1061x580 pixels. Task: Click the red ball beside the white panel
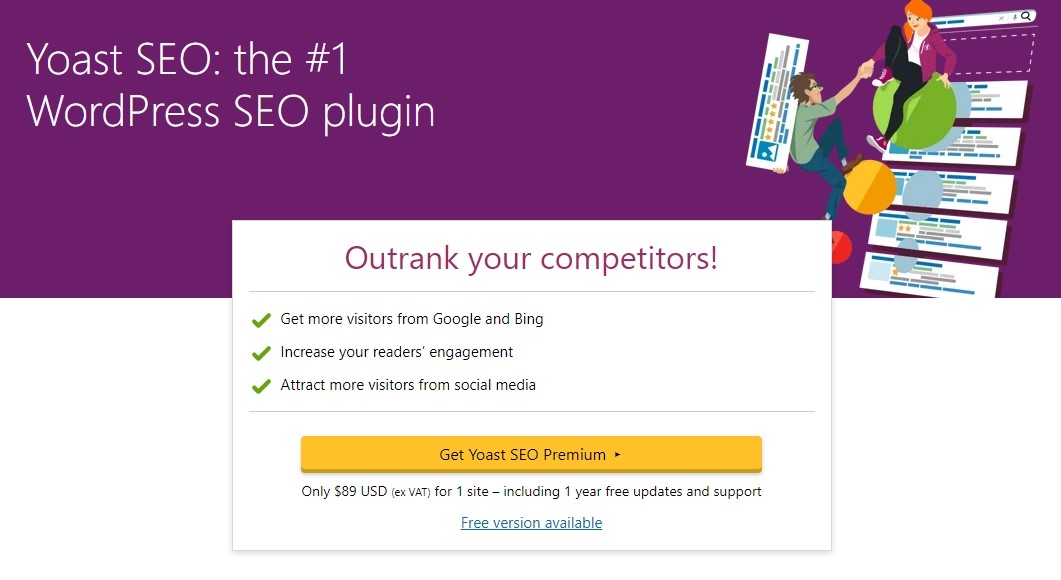coord(839,245)
